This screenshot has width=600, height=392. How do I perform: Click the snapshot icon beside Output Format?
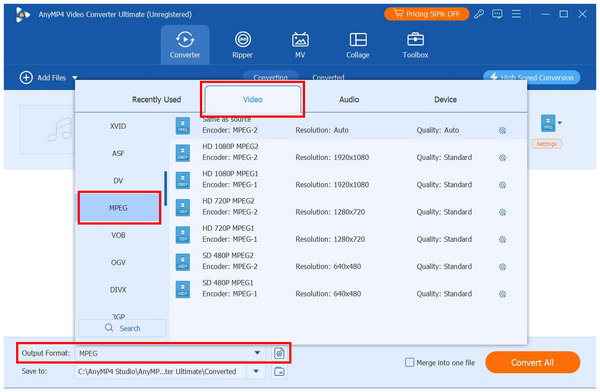[279, 353]
